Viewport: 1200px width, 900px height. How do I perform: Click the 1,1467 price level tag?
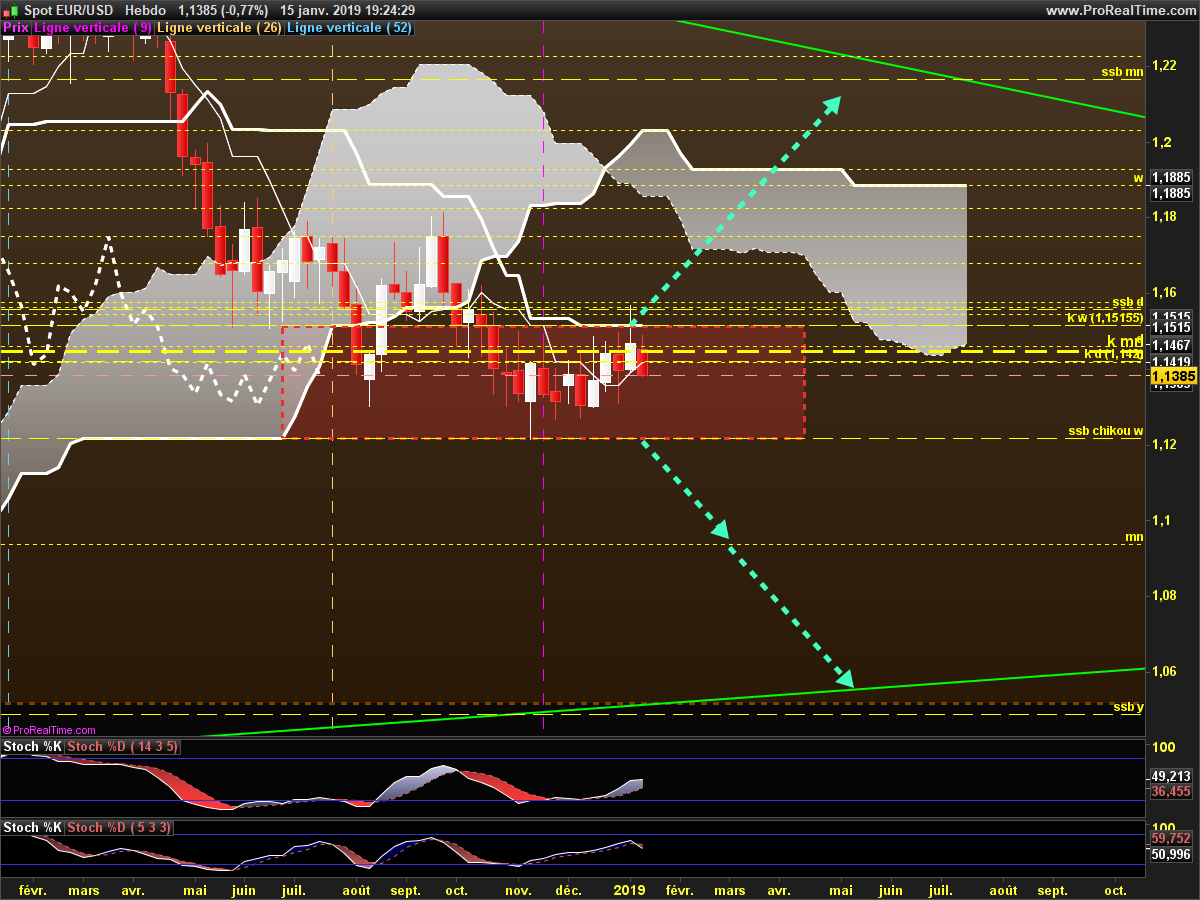click(x=1169, y=345)
